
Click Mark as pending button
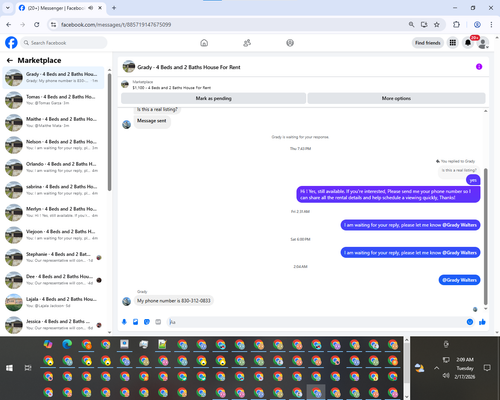(x=213, y=98)
